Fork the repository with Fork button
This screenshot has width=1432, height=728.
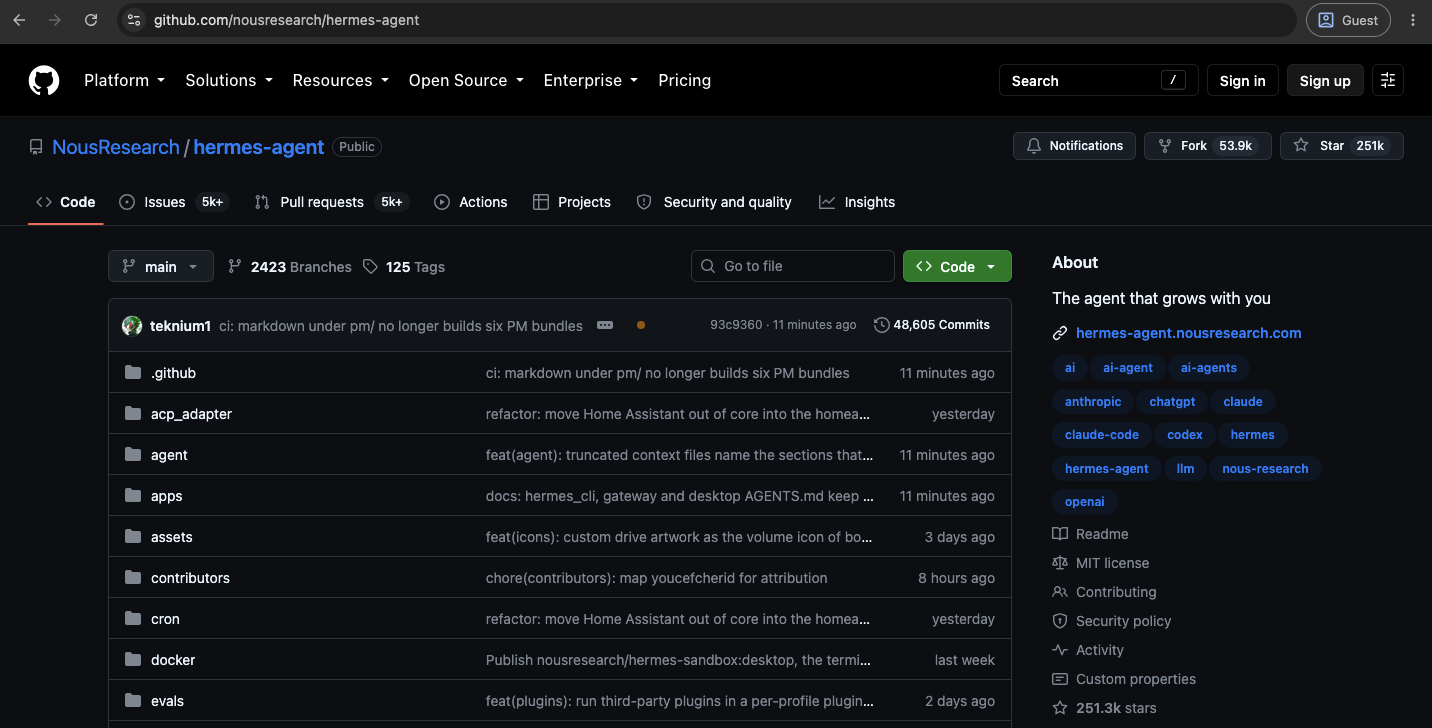coord(1207,146)
